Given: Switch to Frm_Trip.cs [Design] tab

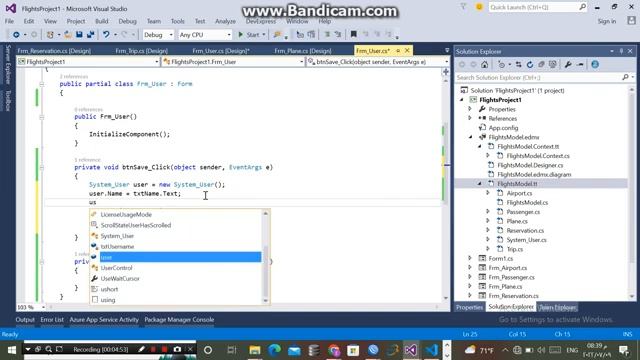Looking at the screenshot, I should point(141,51).
